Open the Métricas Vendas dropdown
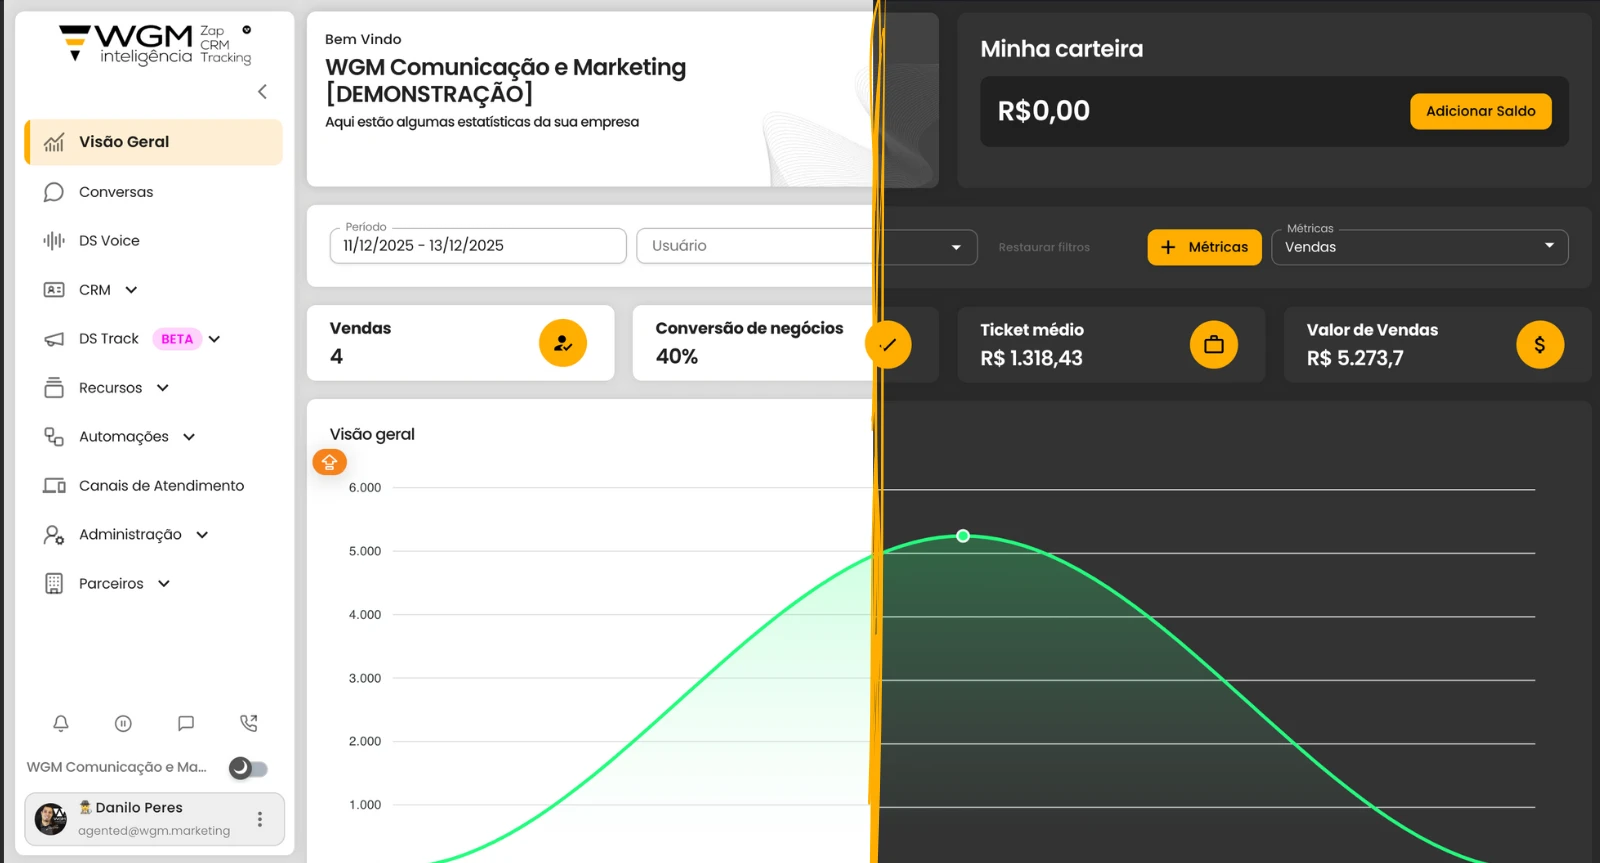Image resolution: width=1600 pixels, height=863 pixels. point(1419,247)
